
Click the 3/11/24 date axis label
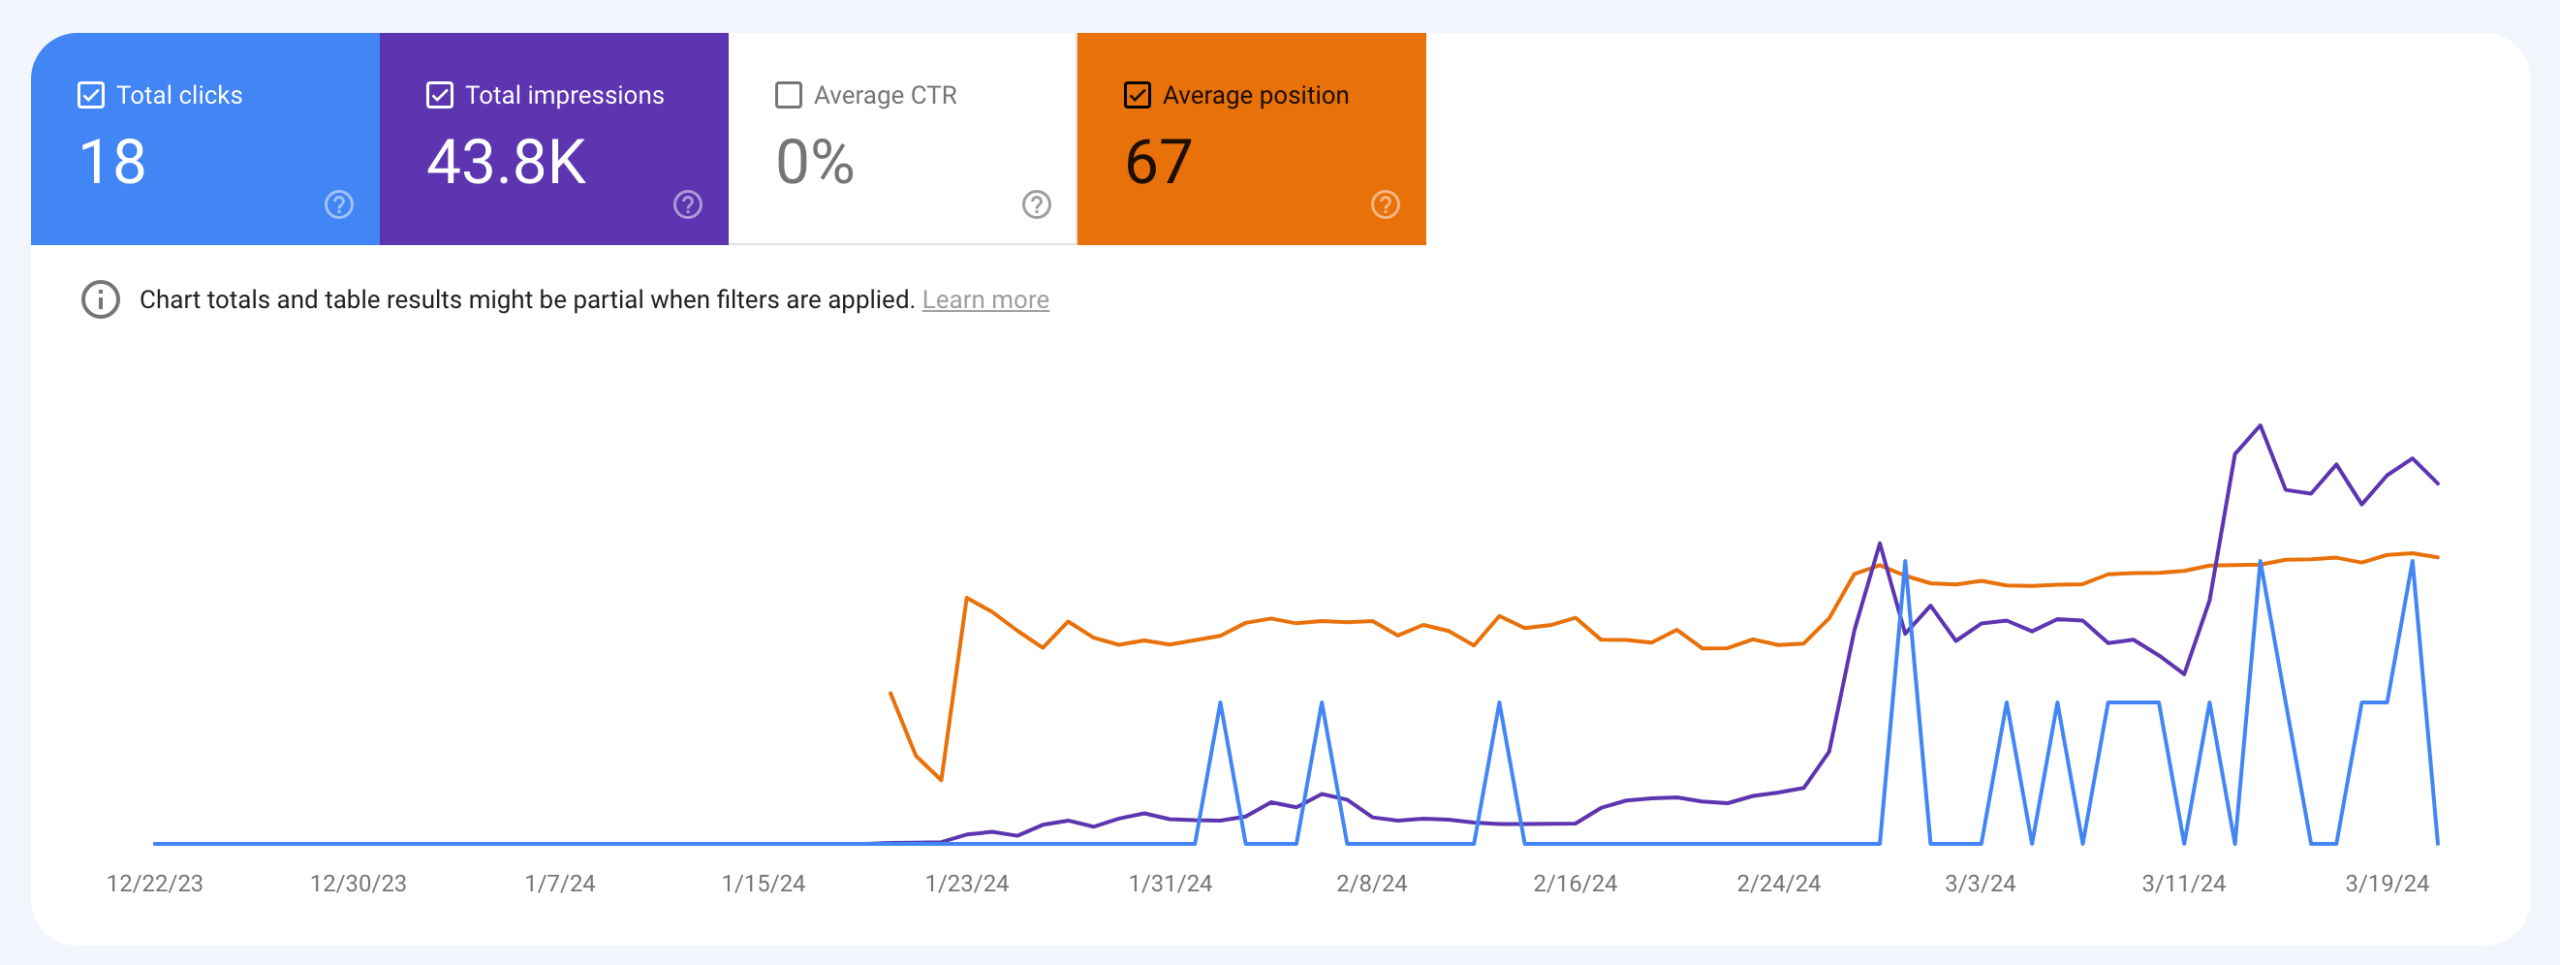2184,883
